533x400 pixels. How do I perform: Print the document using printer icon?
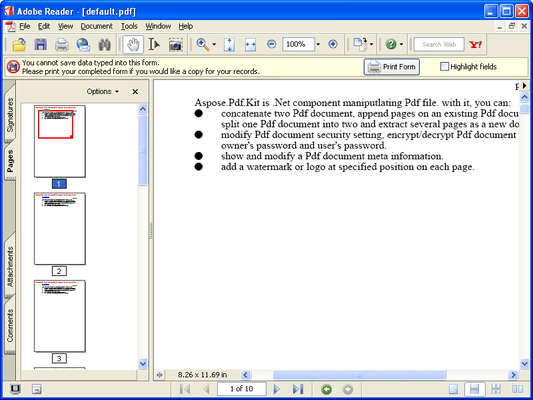coord(62,45)
